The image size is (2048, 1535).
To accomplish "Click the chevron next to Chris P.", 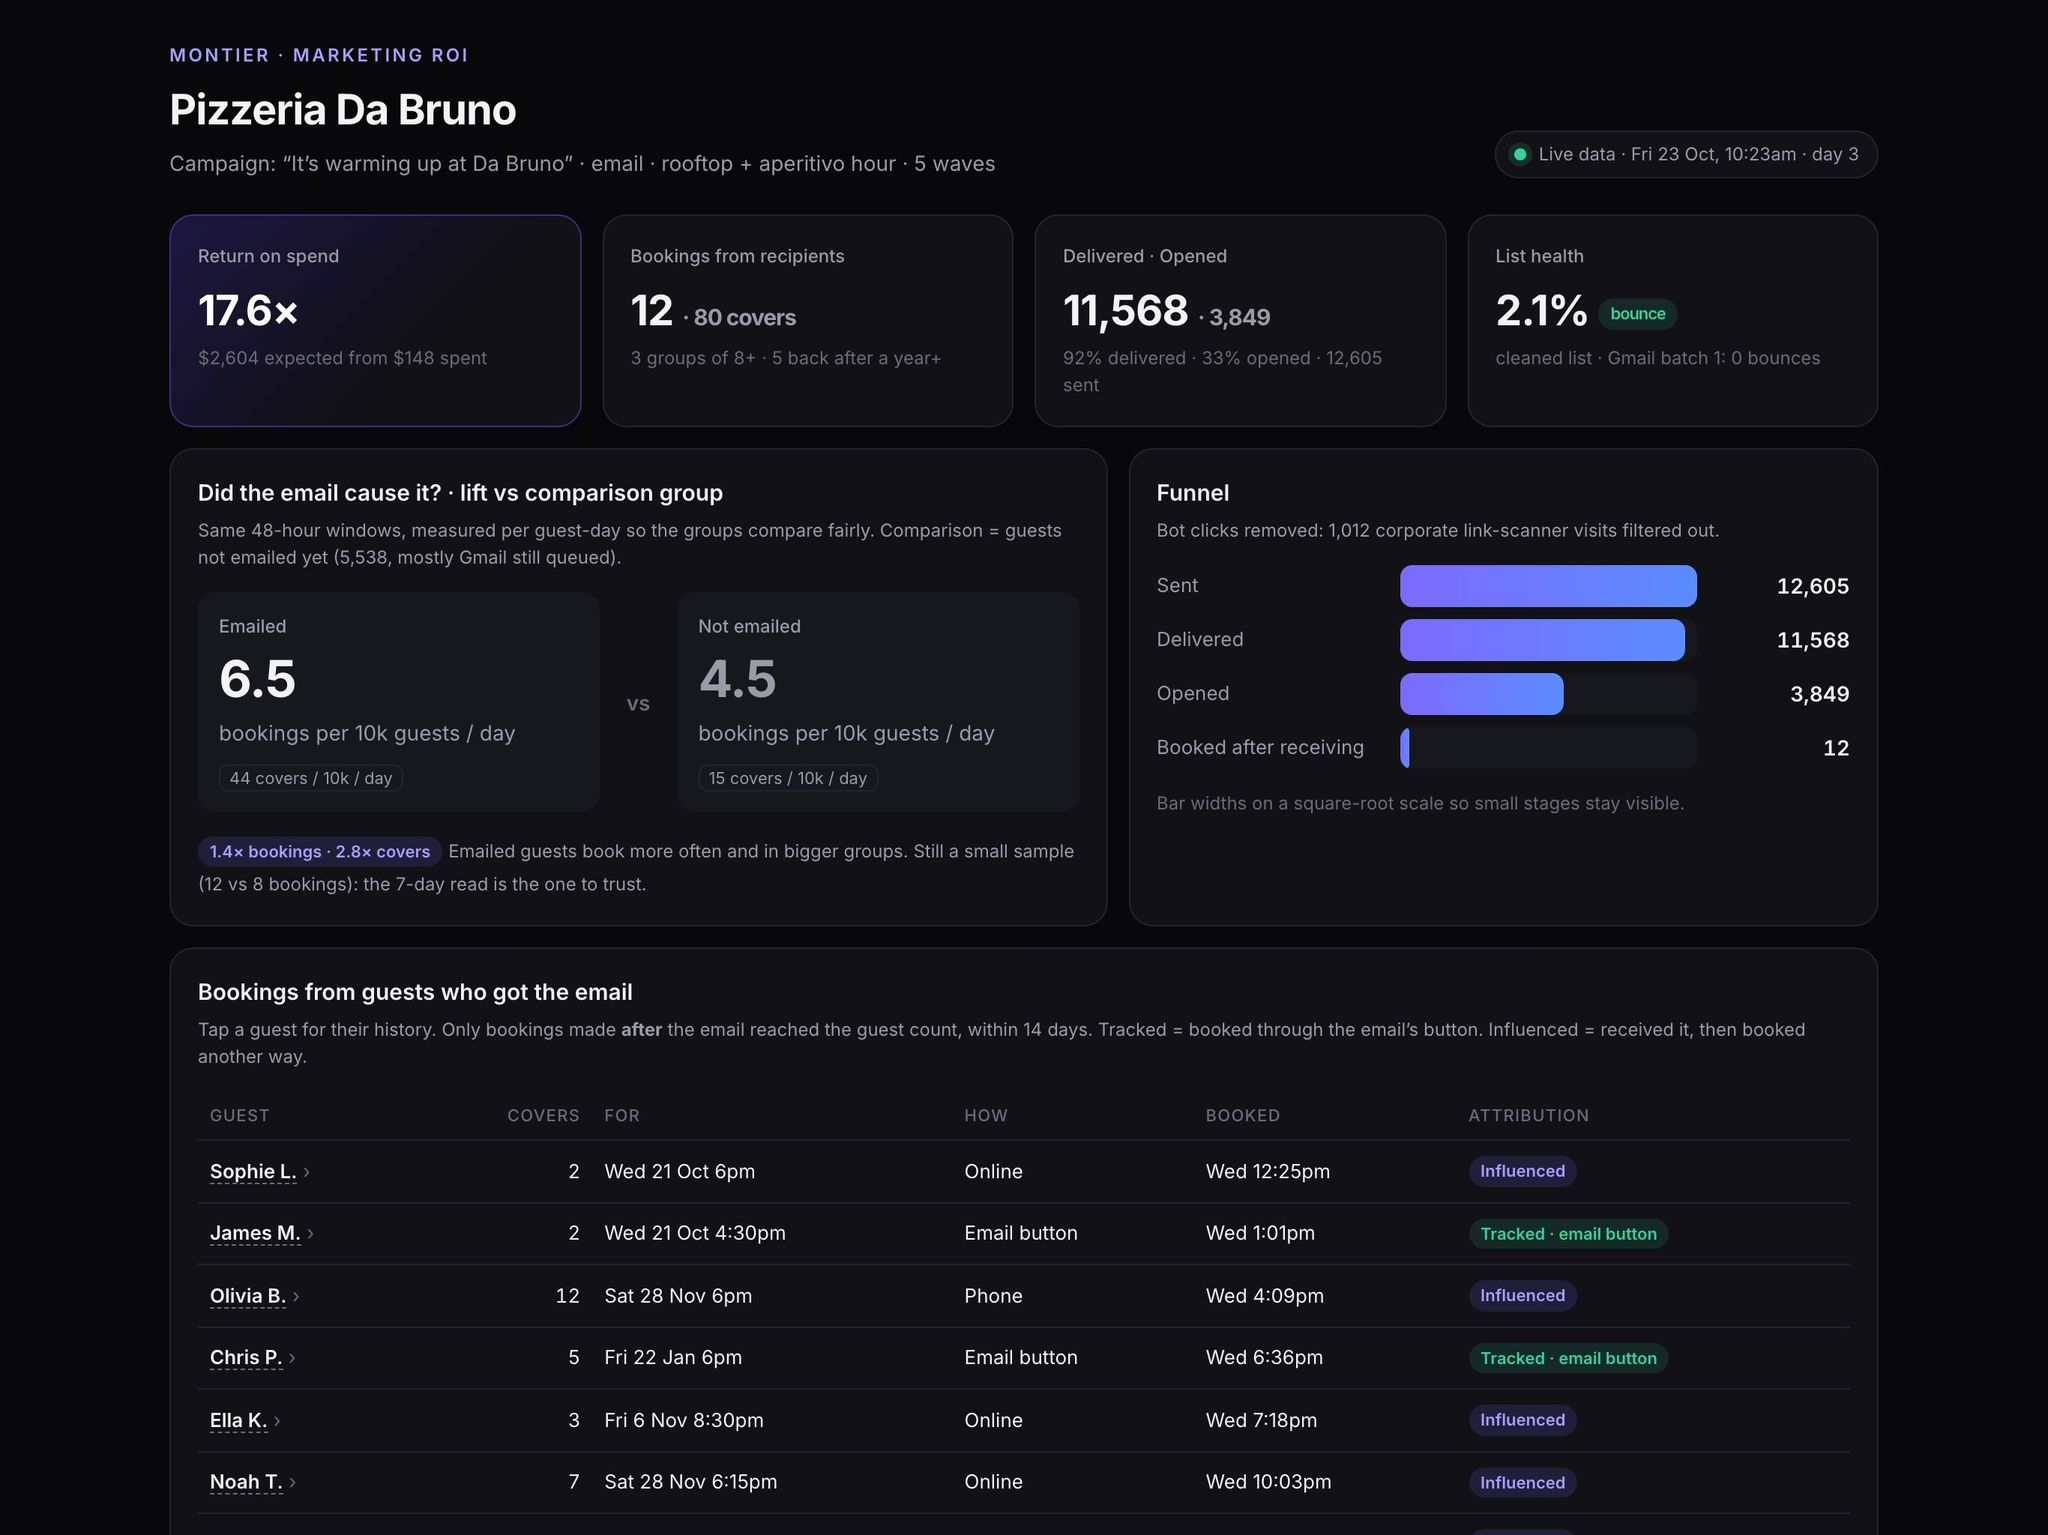I will coord(292,1358).
